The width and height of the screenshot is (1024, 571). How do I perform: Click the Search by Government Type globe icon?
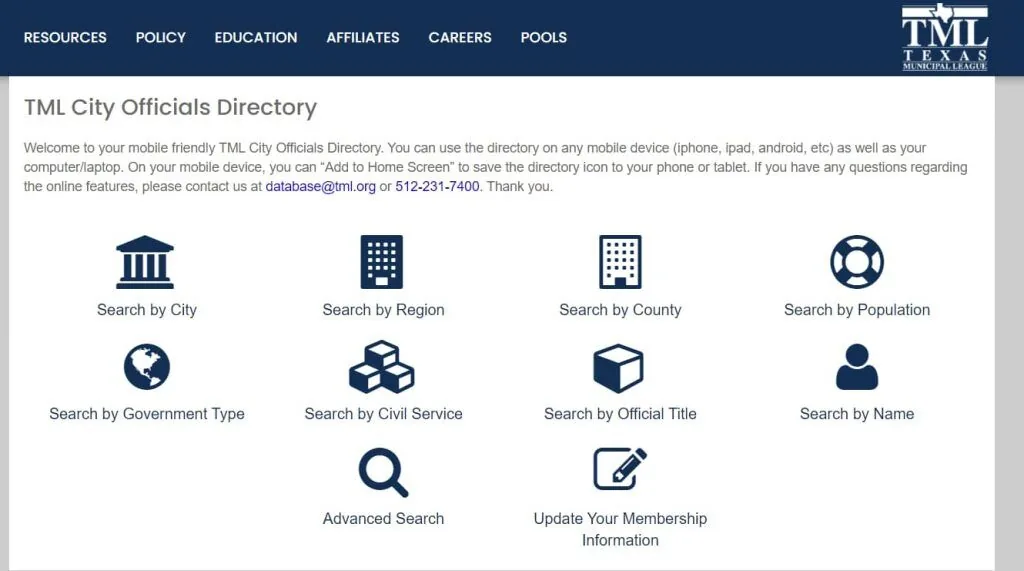tap(147, 367)
